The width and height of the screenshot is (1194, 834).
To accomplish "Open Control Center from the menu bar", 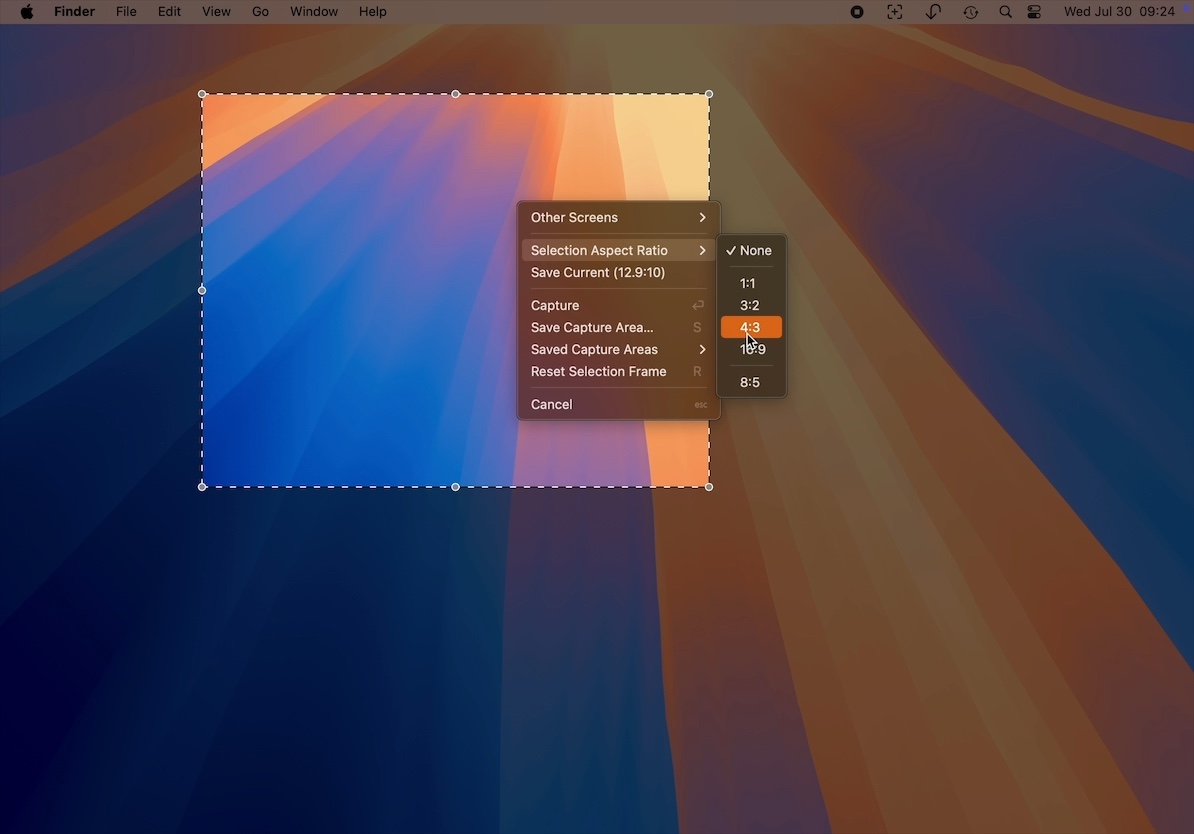I will tap(1034, 12).
